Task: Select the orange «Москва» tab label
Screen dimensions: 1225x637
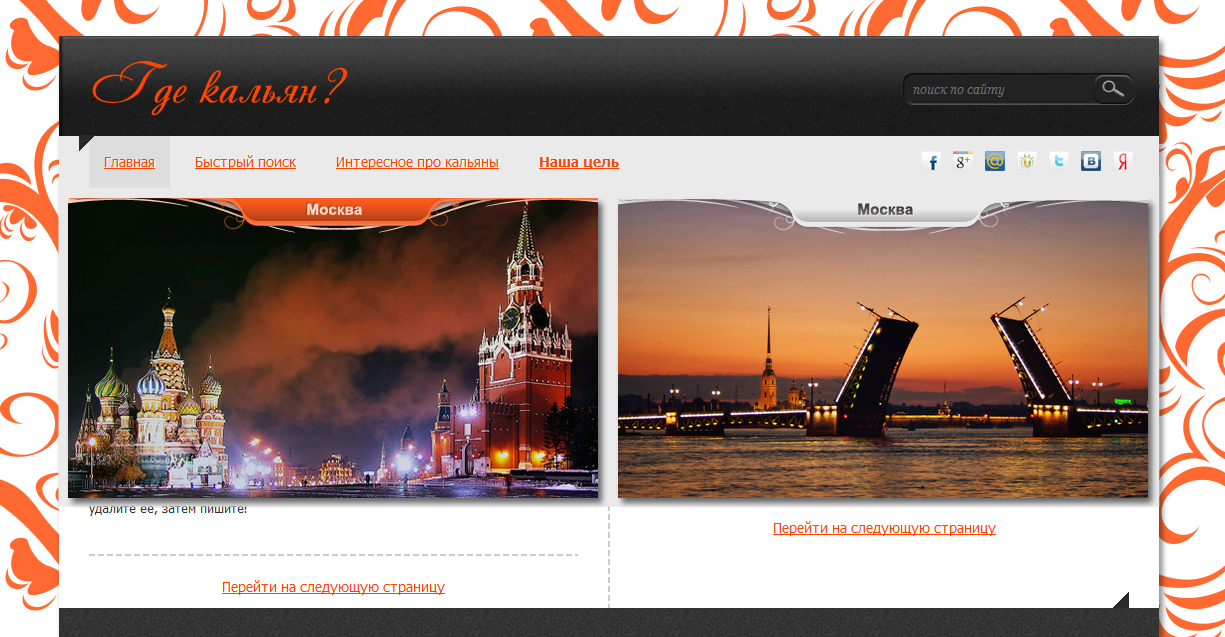Action: pos(334,210)
